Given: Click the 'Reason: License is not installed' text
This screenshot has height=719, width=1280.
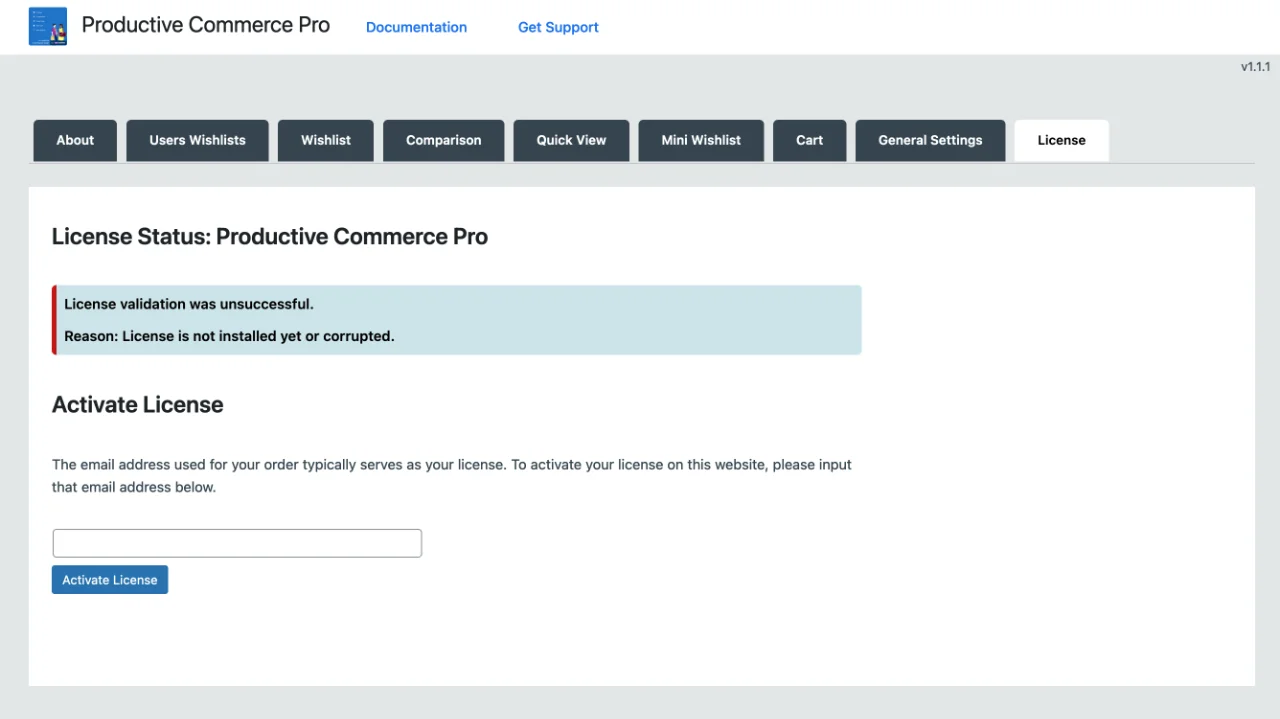Looking at the screenshot, I should (x=229, y=336).
